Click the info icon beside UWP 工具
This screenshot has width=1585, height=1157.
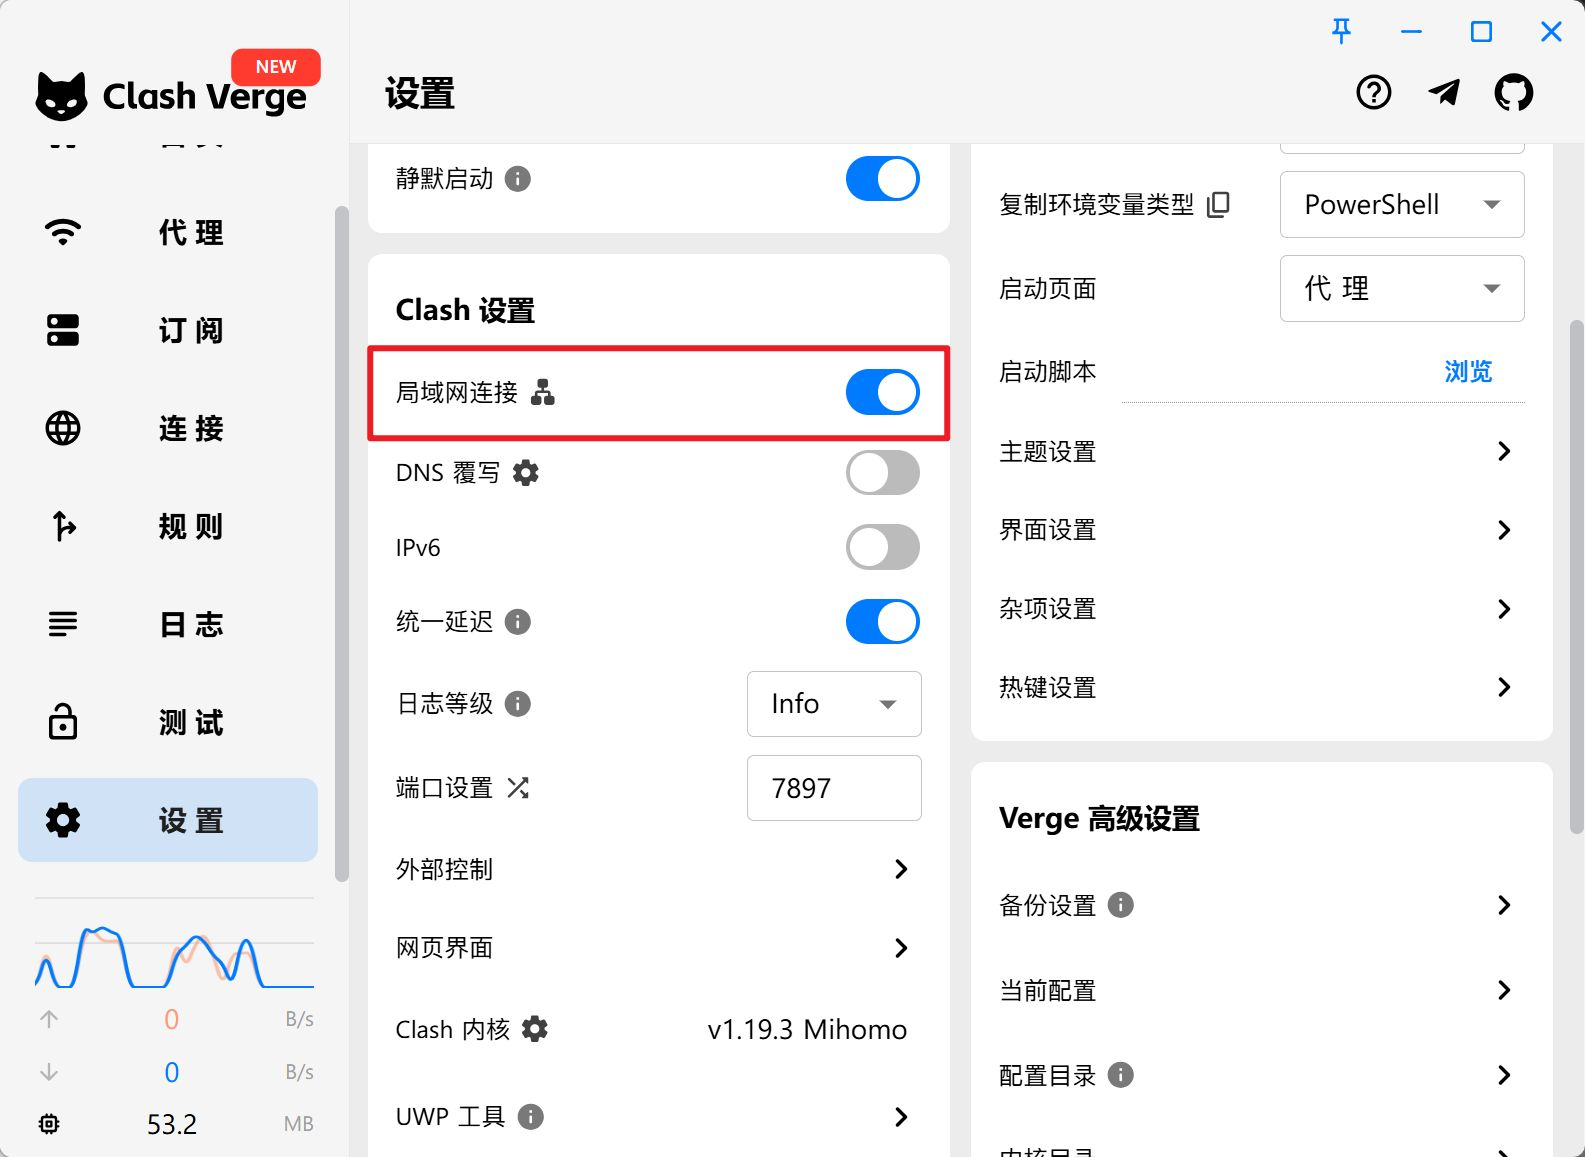pyautogui.click(x=531, y=1116)
